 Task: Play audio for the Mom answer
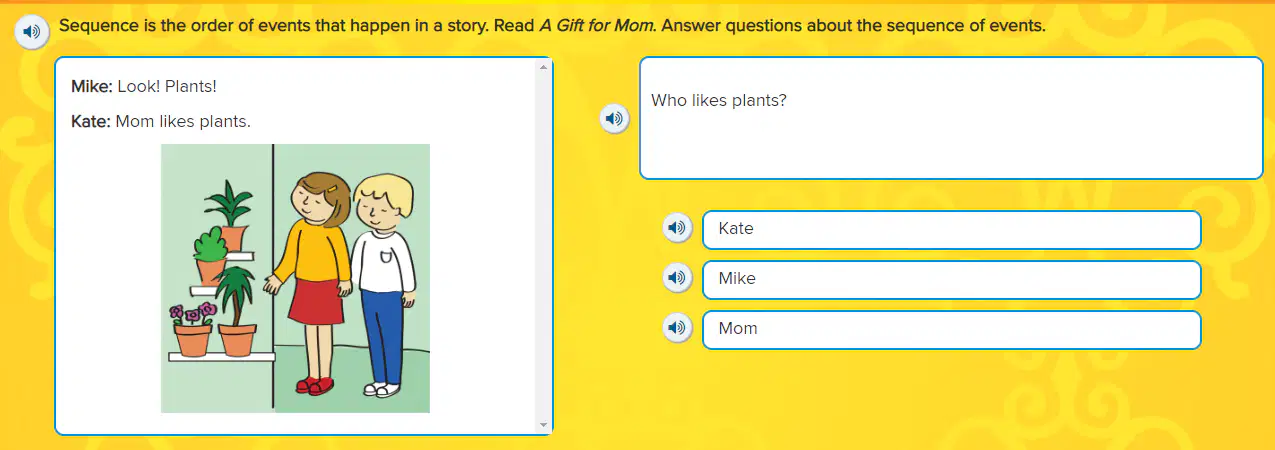(x=678, y=327)
